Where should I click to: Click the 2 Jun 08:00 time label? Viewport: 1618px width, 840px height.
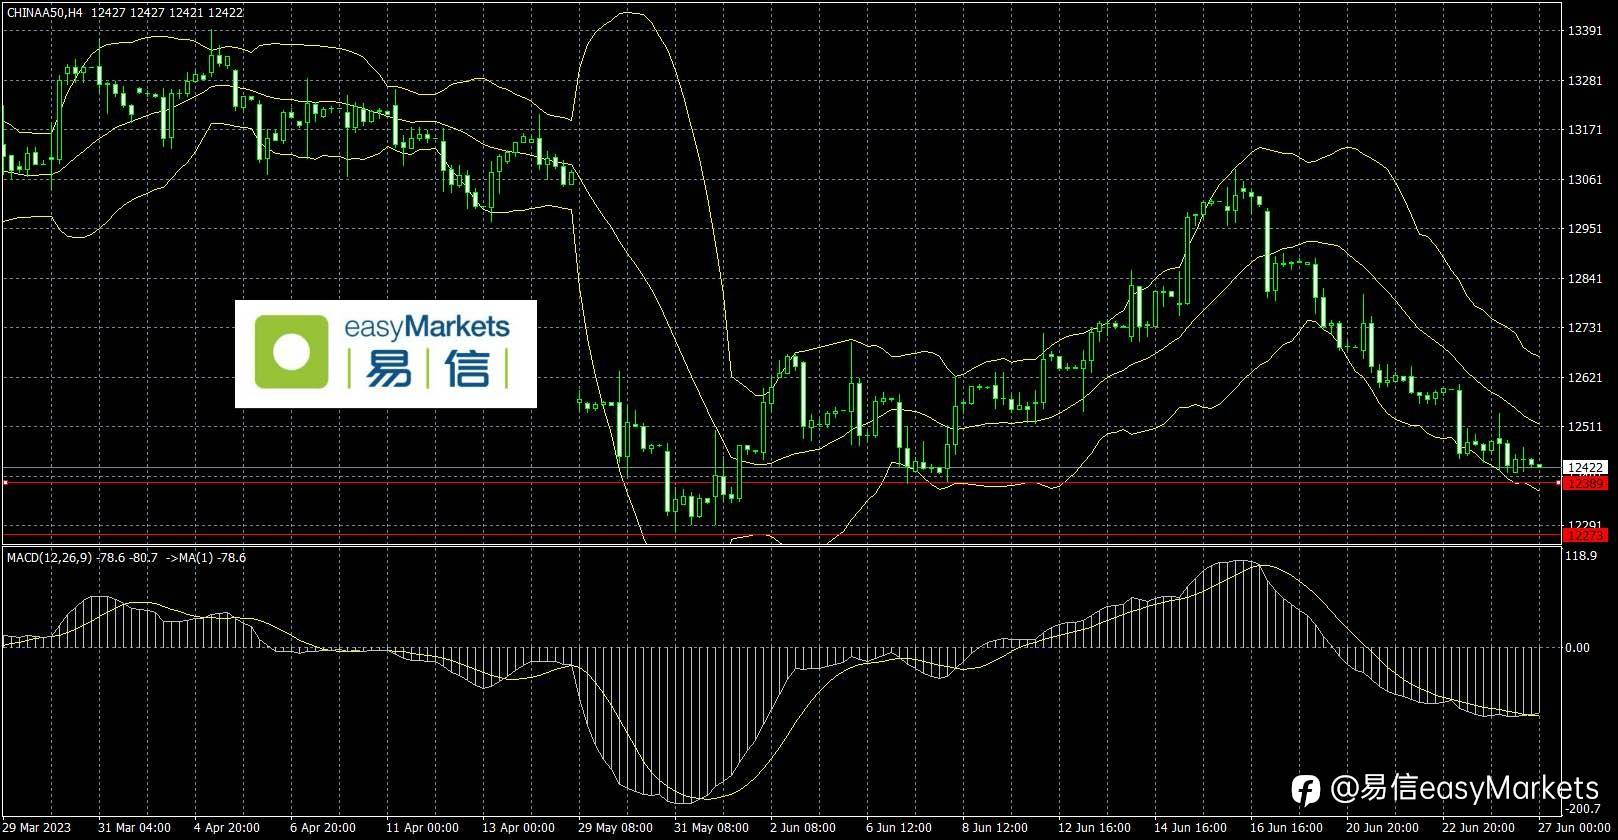(803, 828)
